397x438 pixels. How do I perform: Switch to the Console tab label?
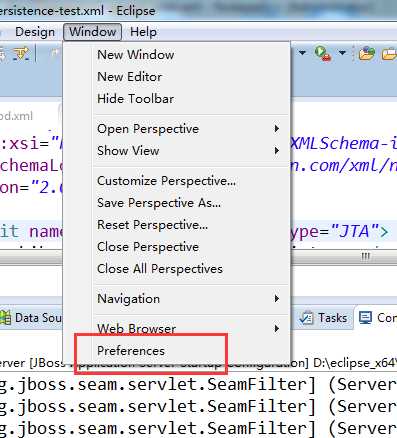(387, 318)
